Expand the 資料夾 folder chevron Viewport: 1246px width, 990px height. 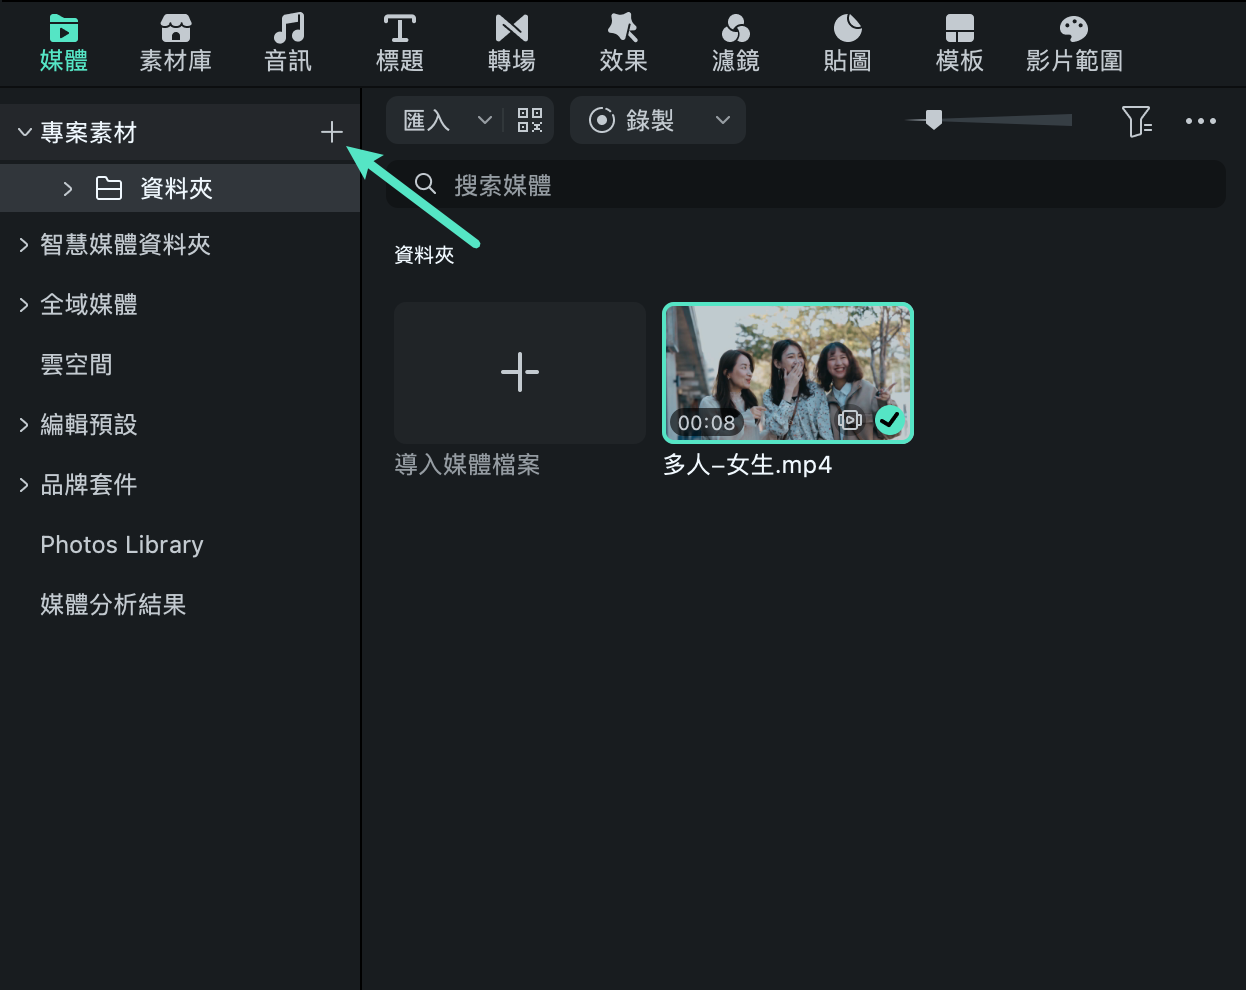tap(68, 188)
